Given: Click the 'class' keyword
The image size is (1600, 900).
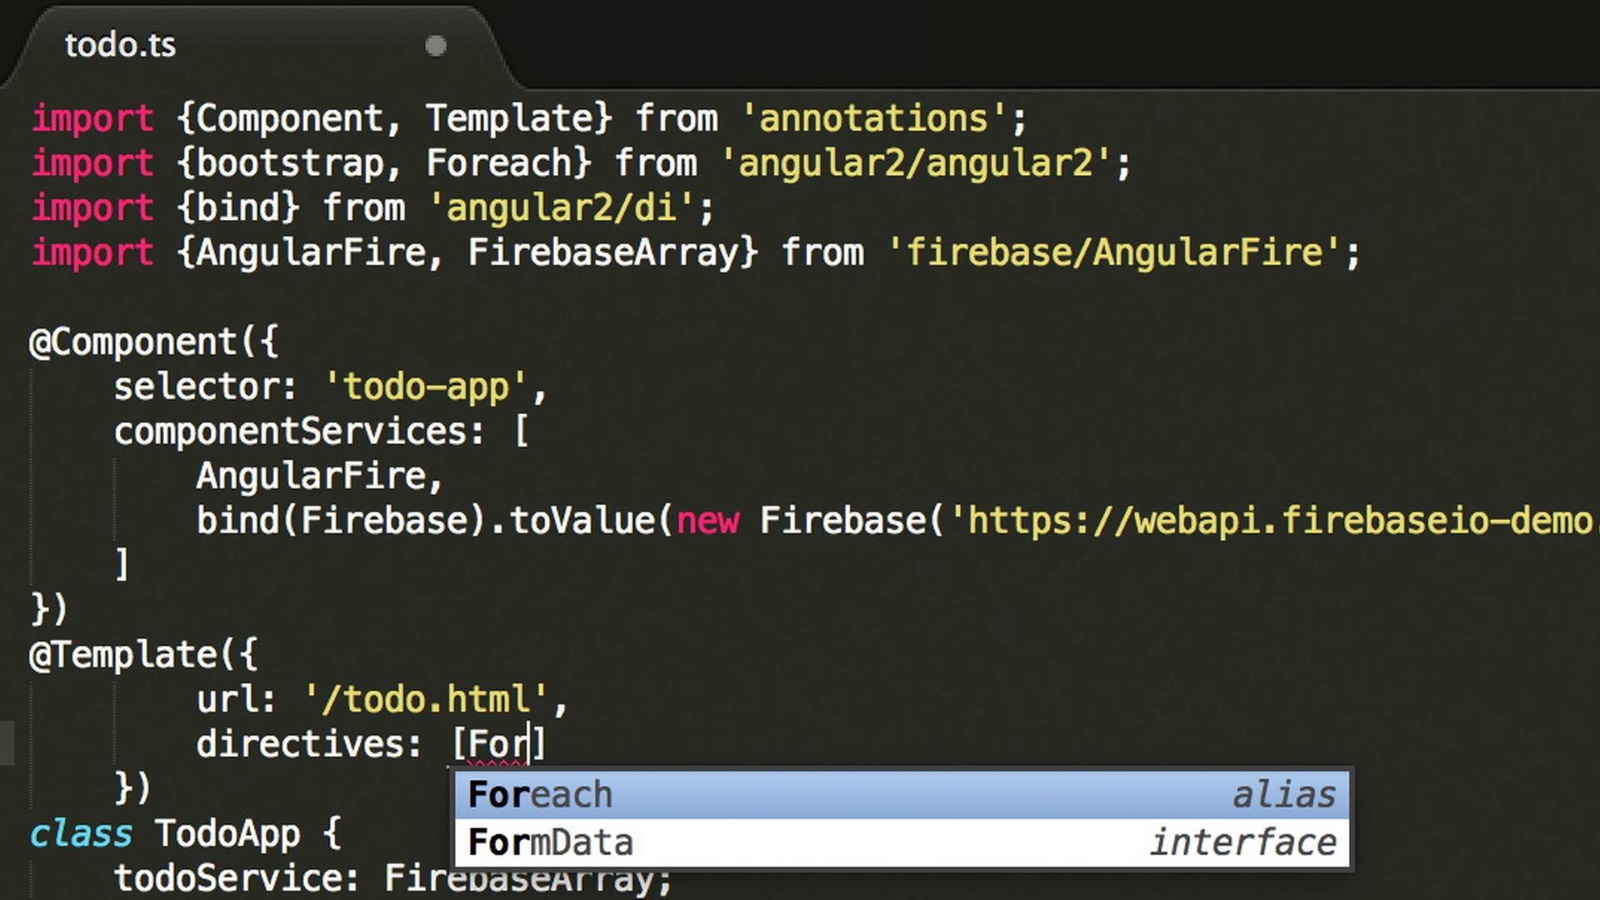Looking at the screenshot, I should [x=81, y=833].
